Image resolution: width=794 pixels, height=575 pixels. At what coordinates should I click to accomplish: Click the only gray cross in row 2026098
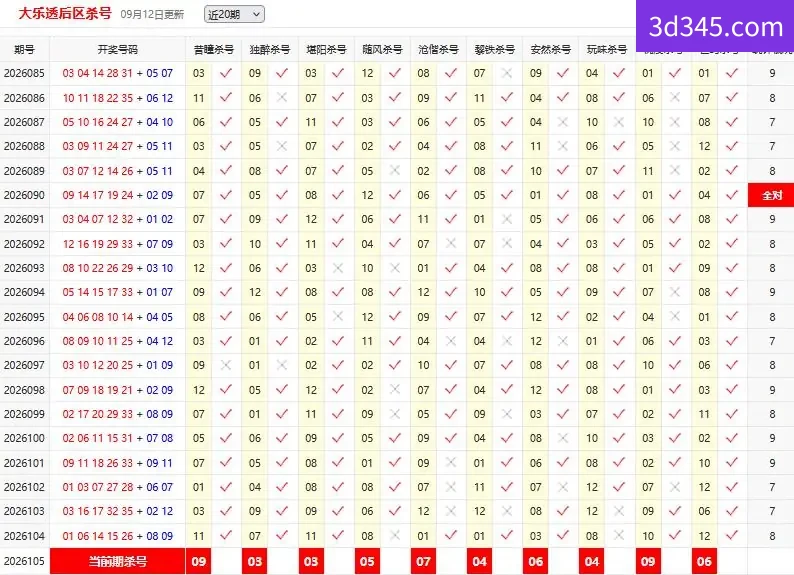[394, 390]
